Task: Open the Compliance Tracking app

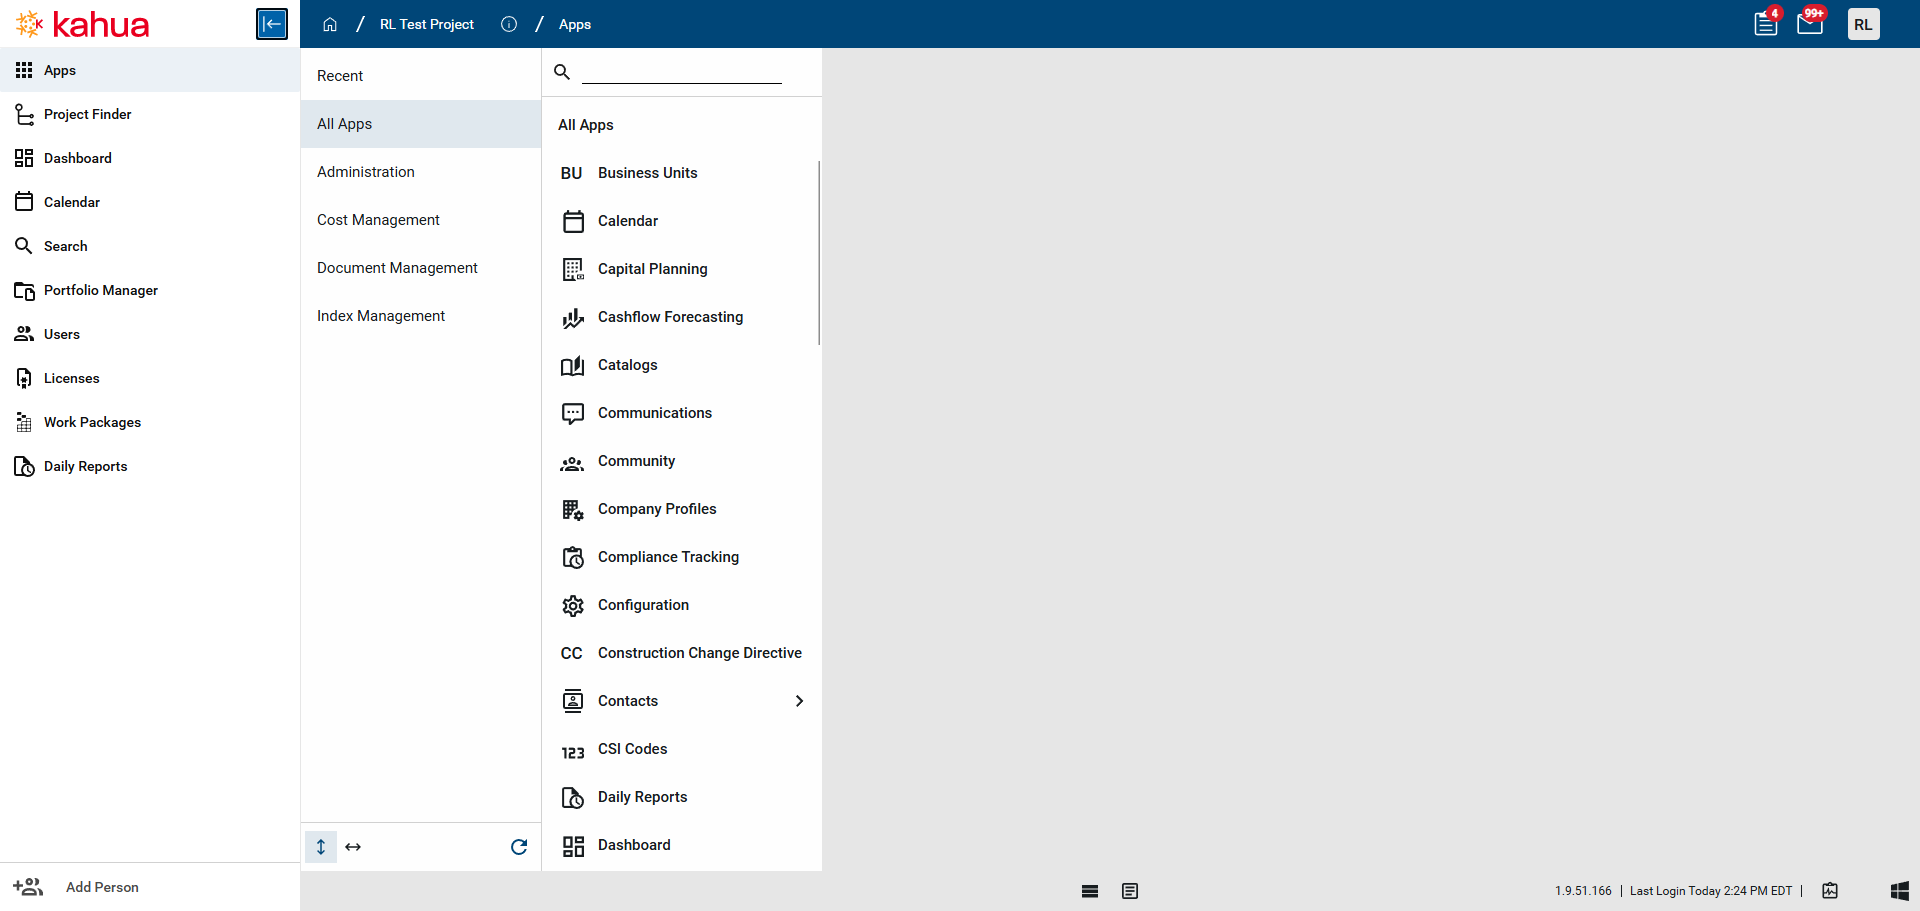Action: point(668,557)
